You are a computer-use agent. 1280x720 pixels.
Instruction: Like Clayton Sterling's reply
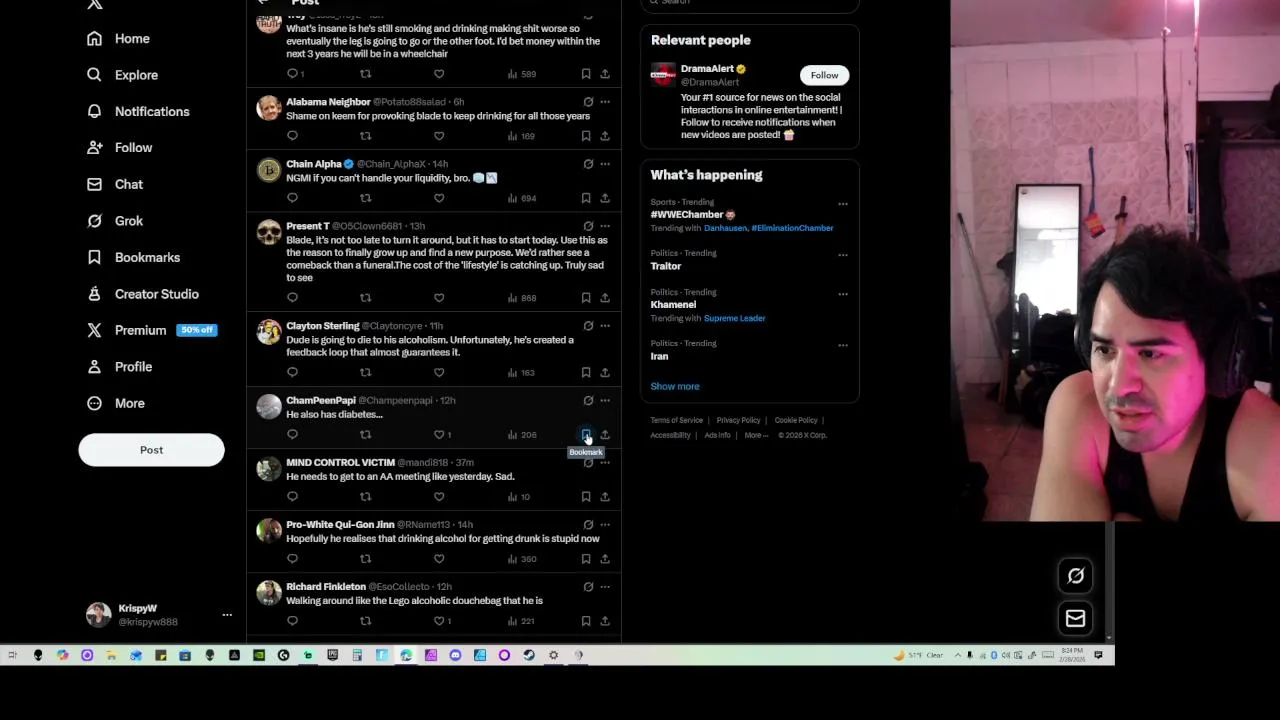coord(439,372)
